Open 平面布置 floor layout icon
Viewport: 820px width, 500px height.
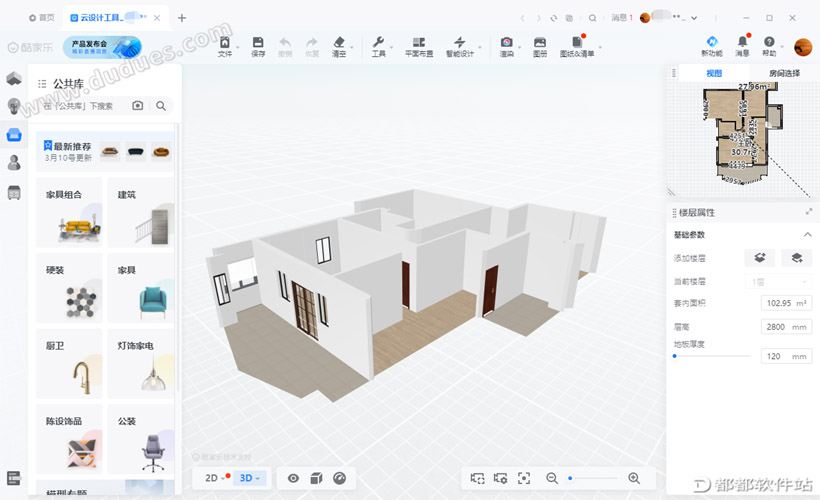tap(419, 42)
